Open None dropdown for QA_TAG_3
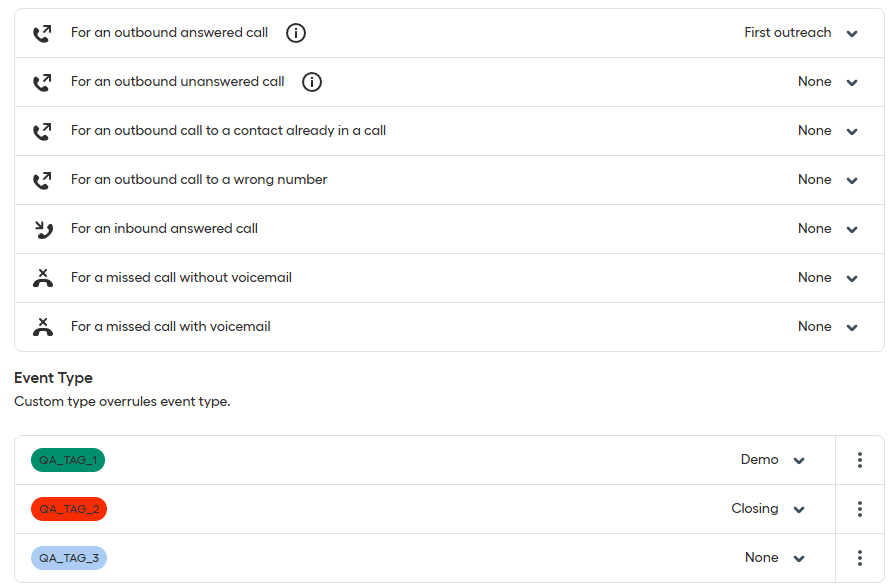The height and width of the screenshot is (588, 892). coord(799,558)
